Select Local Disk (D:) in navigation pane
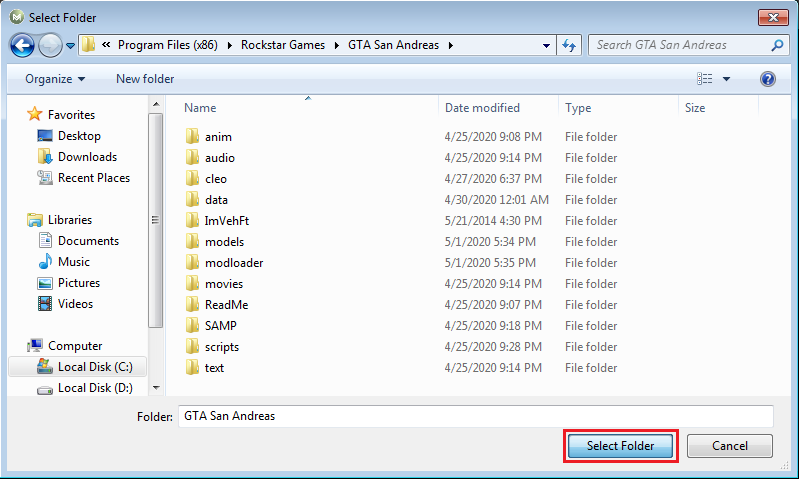Viewport: 799px width, 479px height. coord(85,388)
